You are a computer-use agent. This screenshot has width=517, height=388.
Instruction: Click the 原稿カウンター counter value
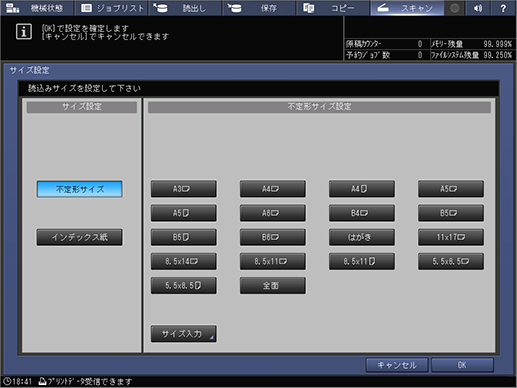[x=420, y=44]
